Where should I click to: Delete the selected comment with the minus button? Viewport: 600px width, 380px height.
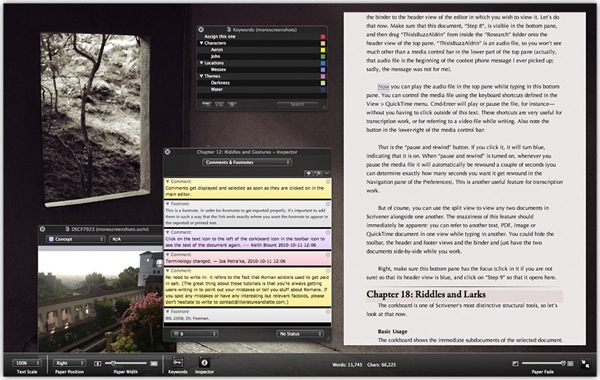click(327, 173)
